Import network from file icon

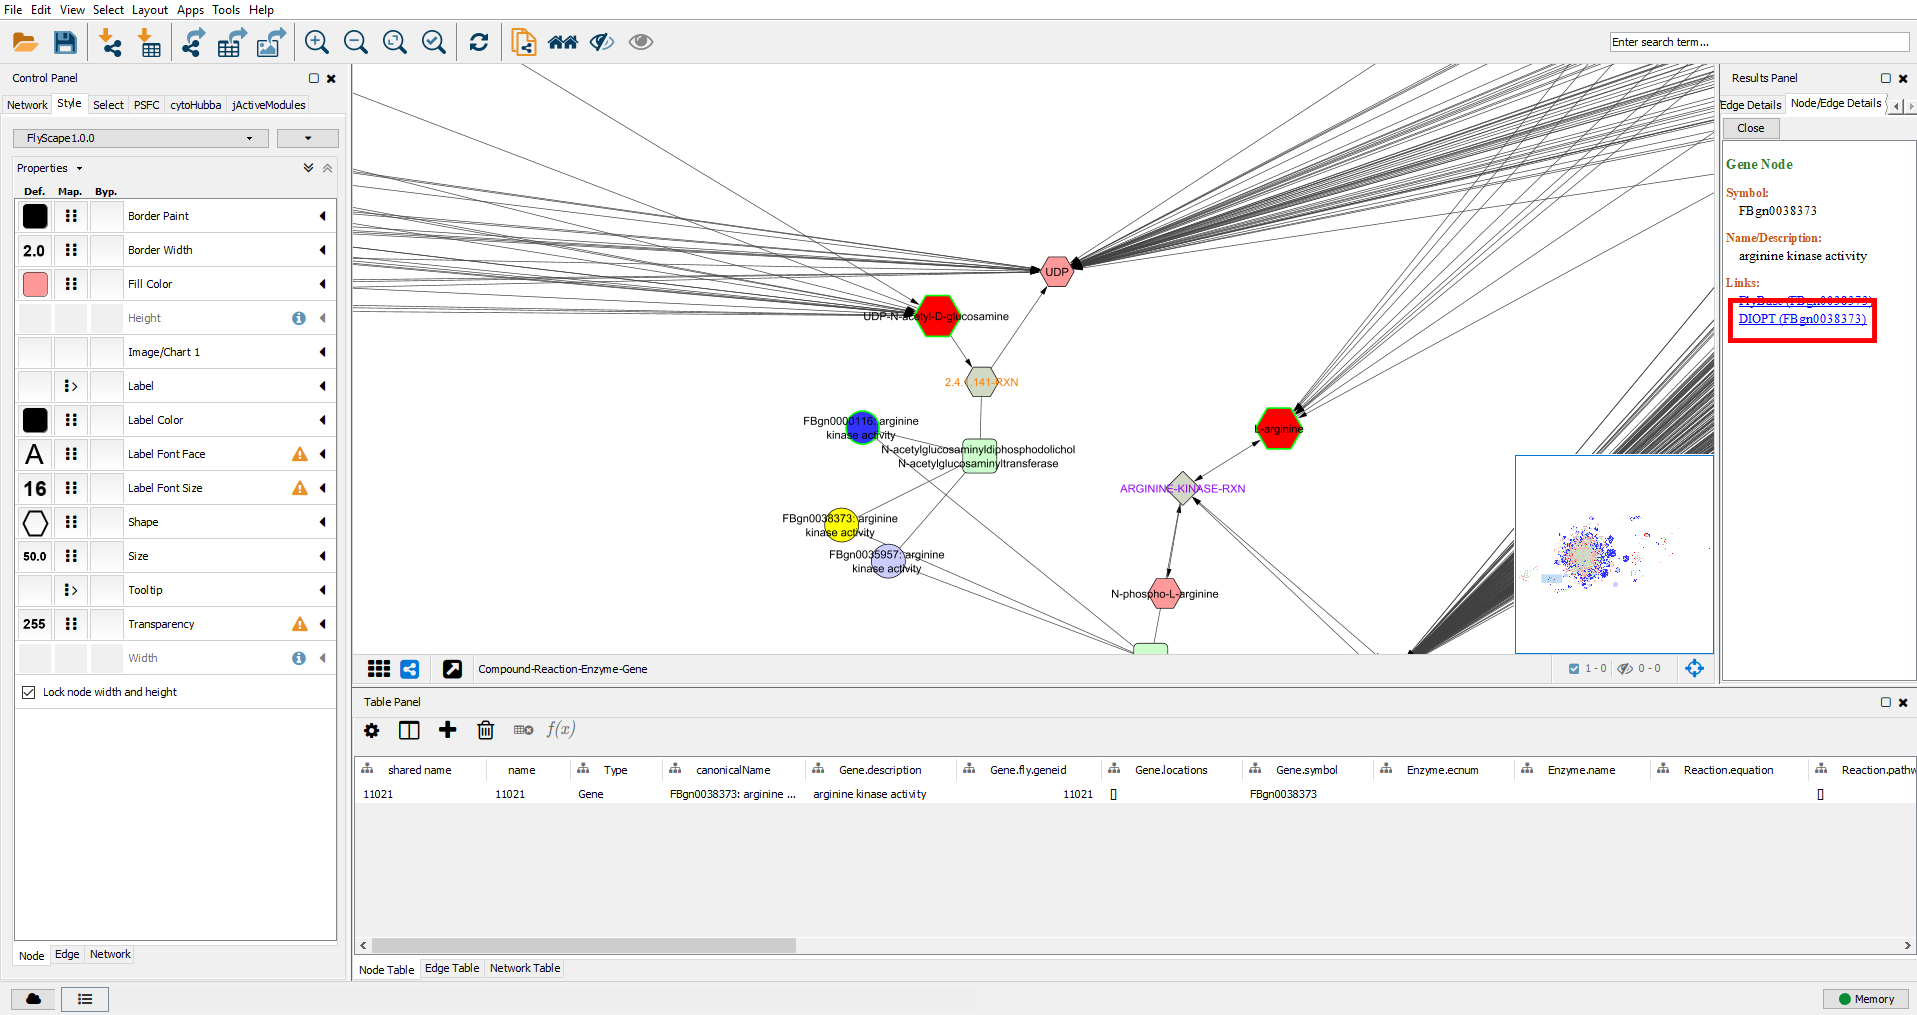pyautogui.click(x=110, y=42)
